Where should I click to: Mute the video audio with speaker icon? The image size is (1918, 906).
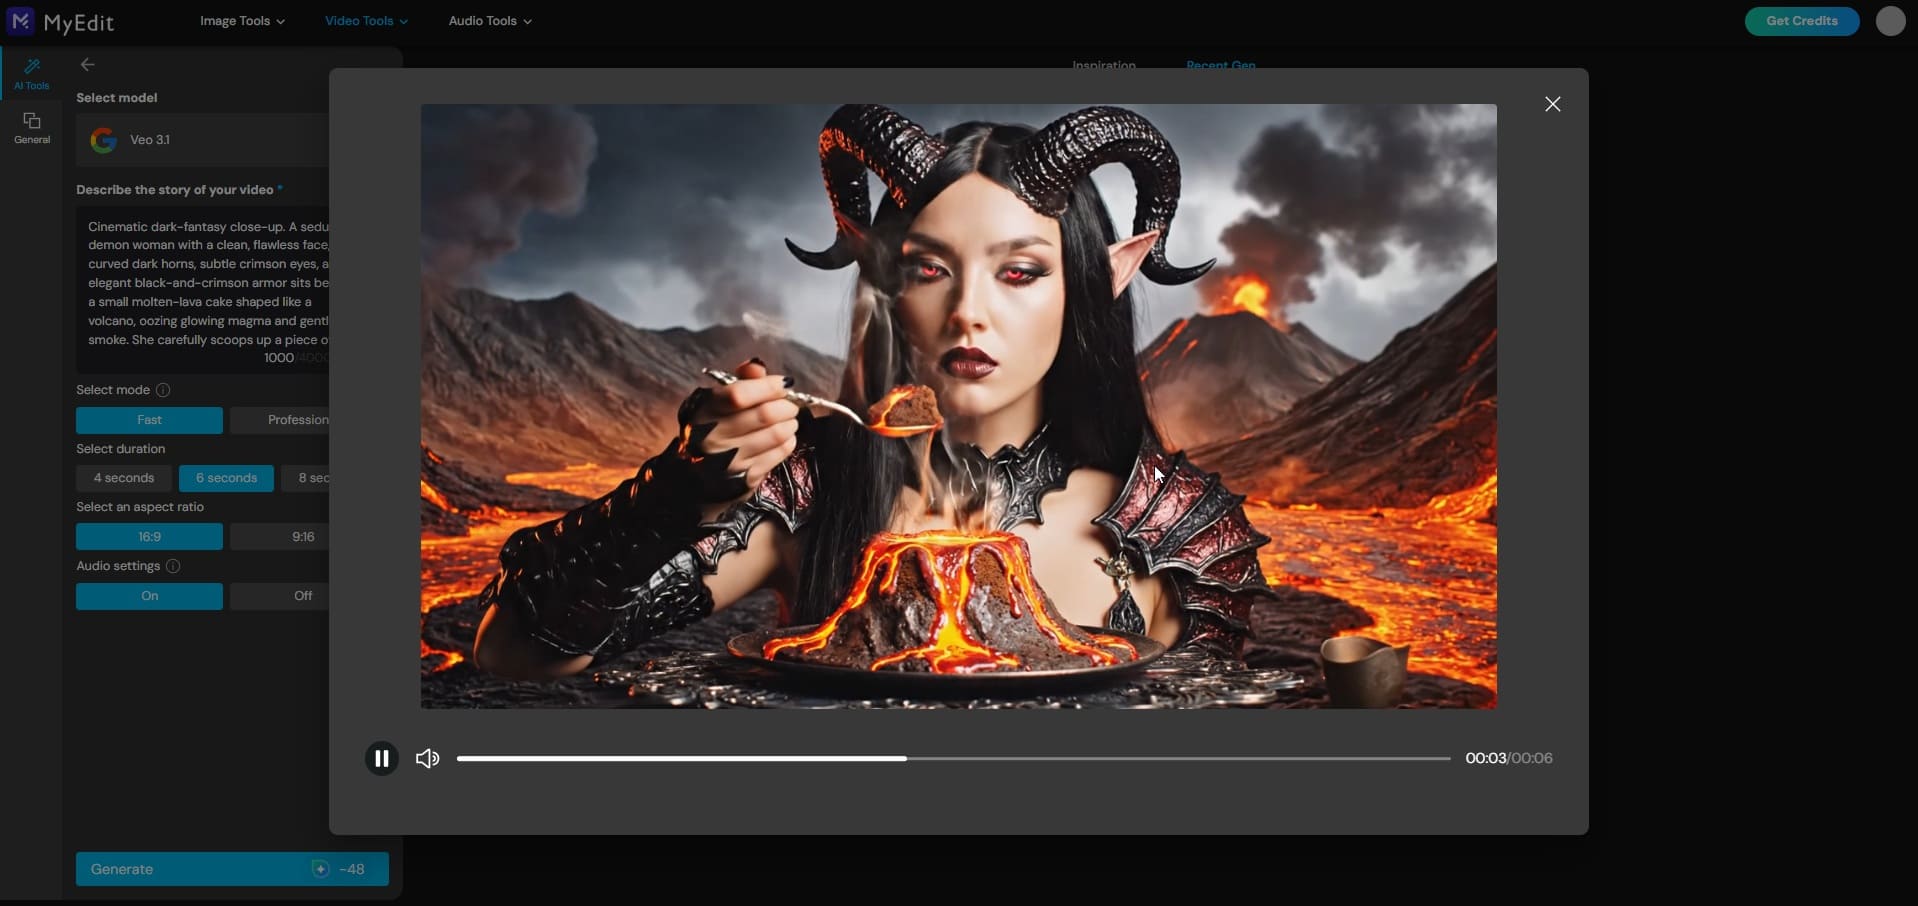point(427,758)
